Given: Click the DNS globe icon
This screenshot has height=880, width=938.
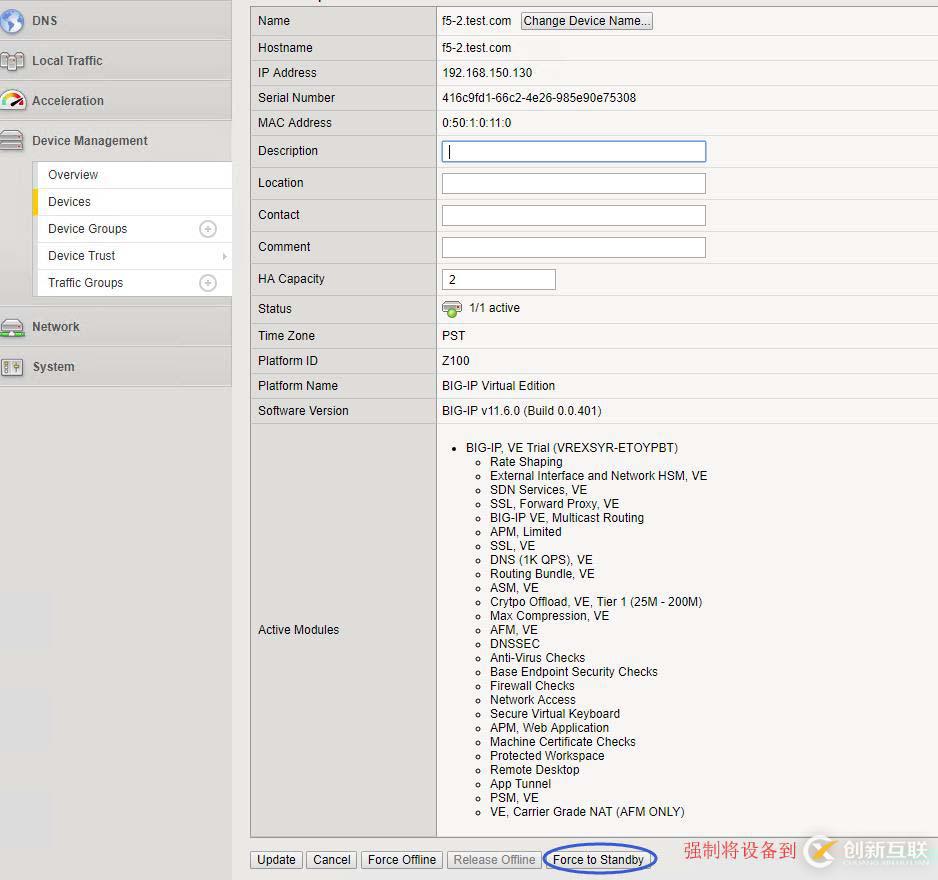Looking at the screenshot, I should coord(12,21).
